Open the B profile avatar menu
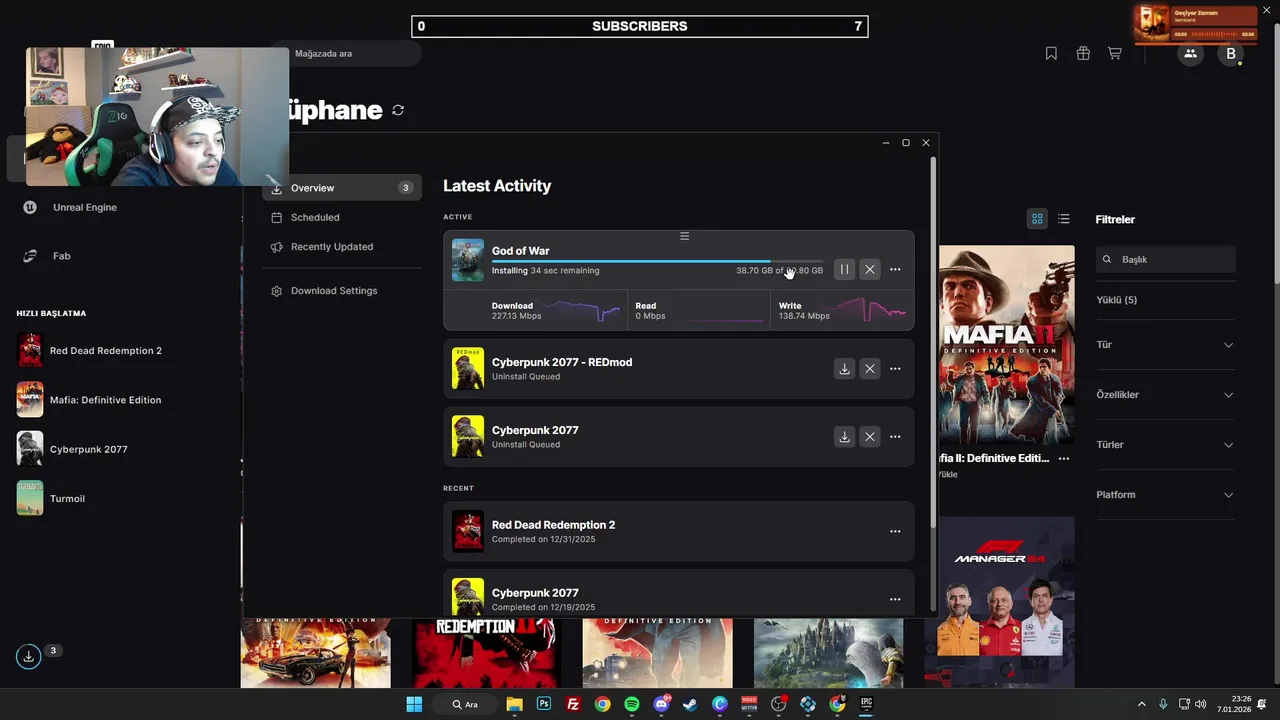Screen dimensions: 1280x720 tap(1231, 54)
